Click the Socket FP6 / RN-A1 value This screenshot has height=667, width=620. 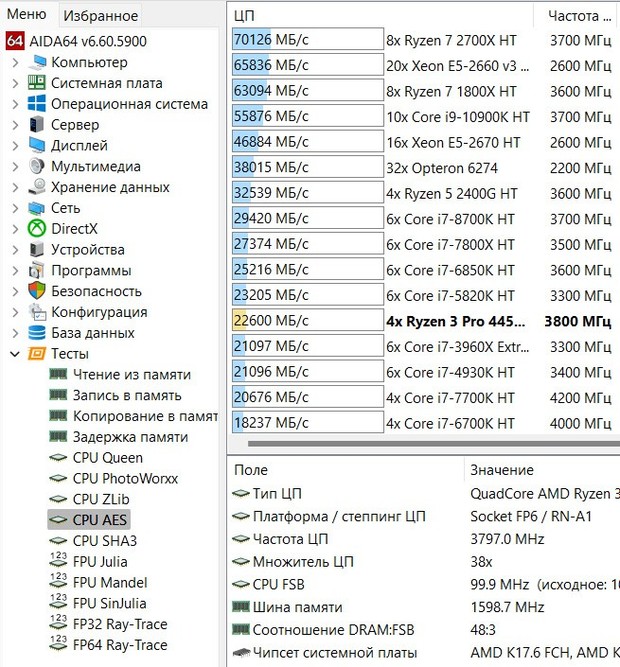(531, 516)
